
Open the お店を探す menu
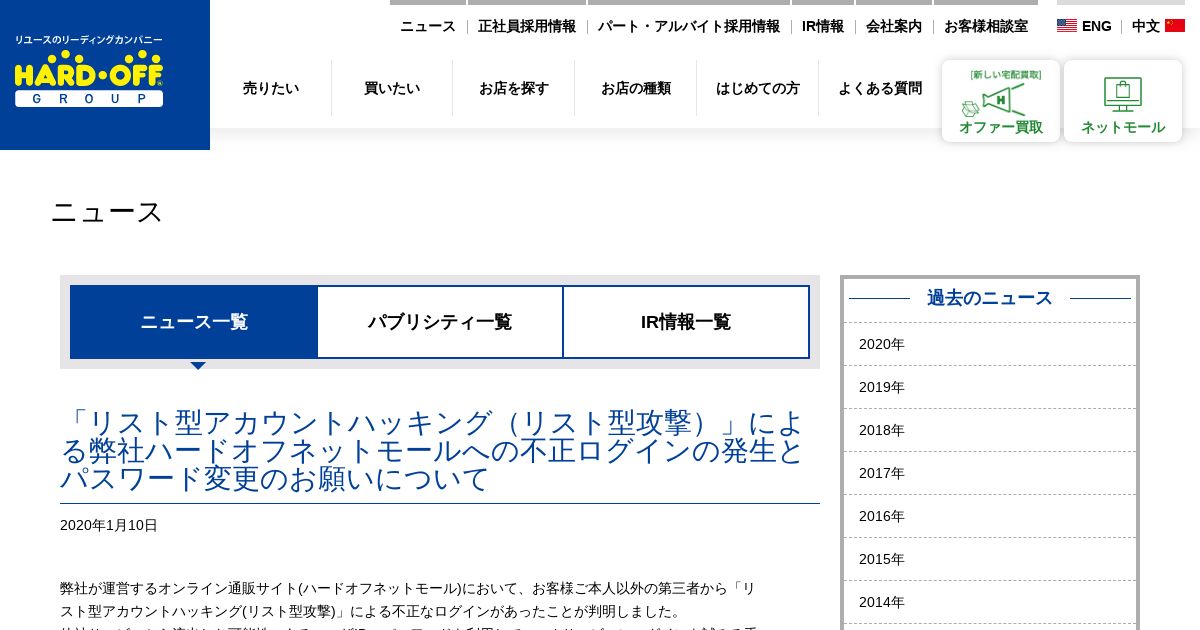click(x=514, y=88)
